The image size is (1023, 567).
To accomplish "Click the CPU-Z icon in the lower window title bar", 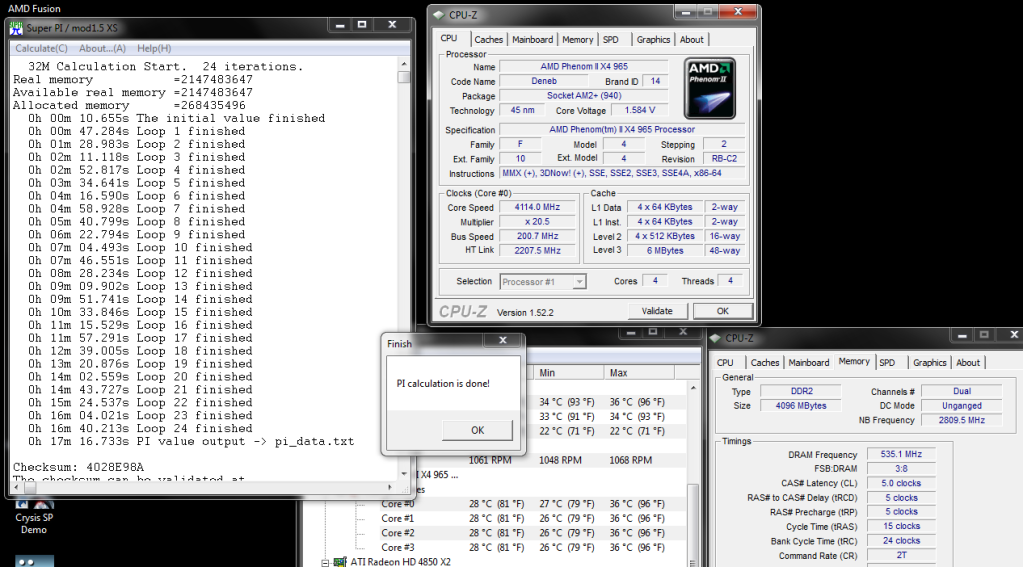I will pos(716,338).
